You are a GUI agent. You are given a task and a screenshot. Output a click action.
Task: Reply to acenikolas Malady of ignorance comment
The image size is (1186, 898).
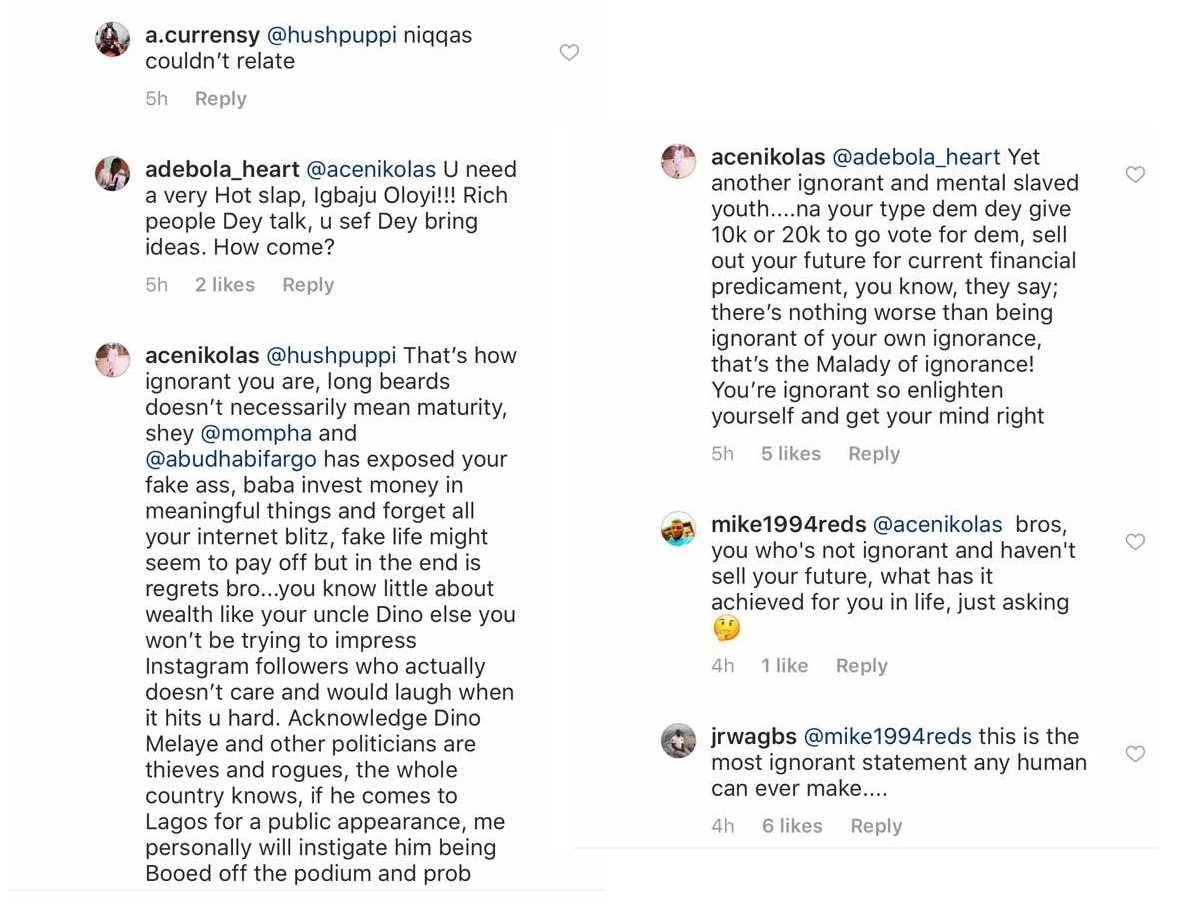pyautogui.click(x=874, y=453)
